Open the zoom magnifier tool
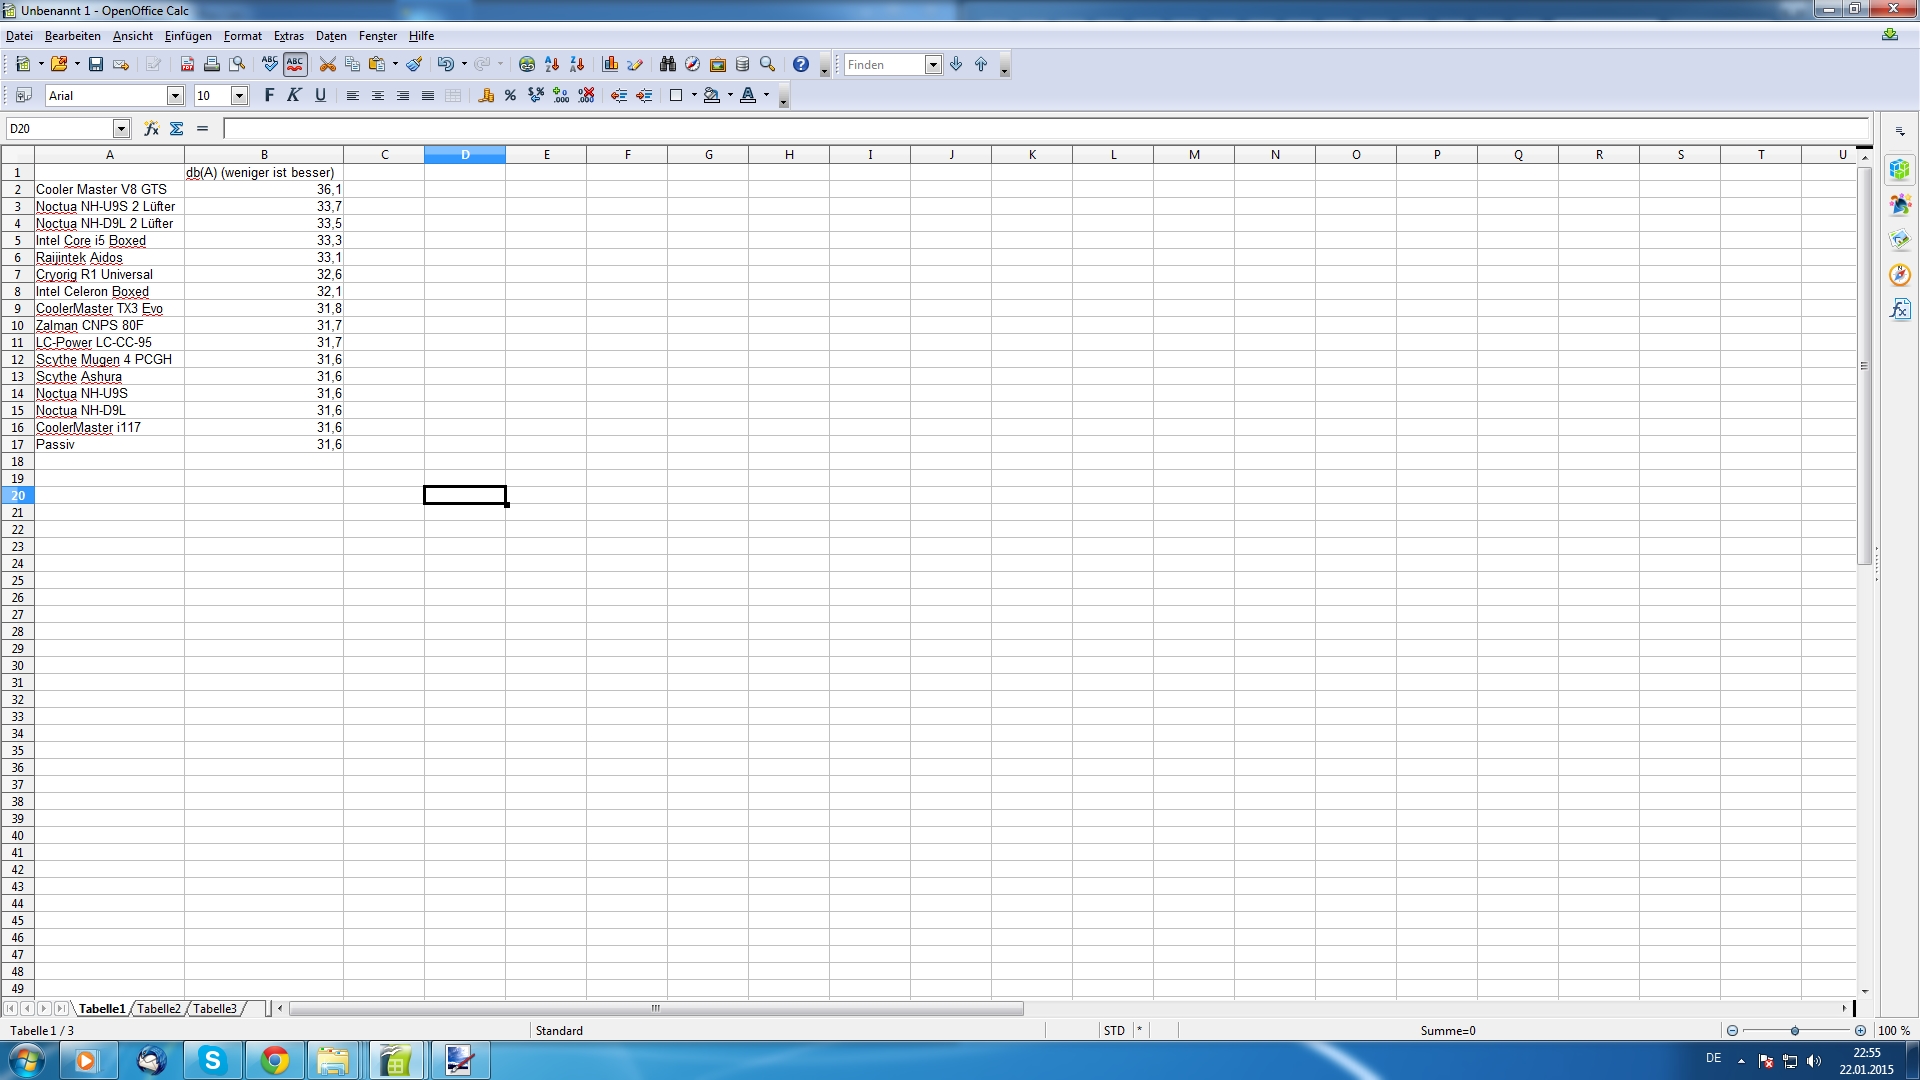The height and width of the screenshot is (1080, 1920). pos(768,65)
